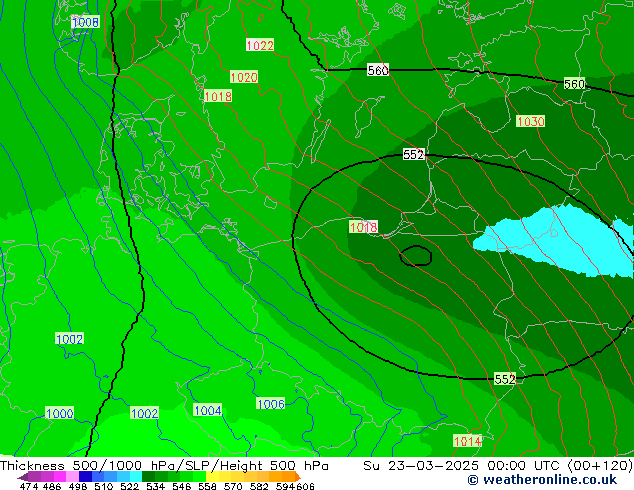Click the forecast date 'Su 23-03-2025 00:00 UTC'
Screen dimensions: 634x490
(x=463, y=466)
